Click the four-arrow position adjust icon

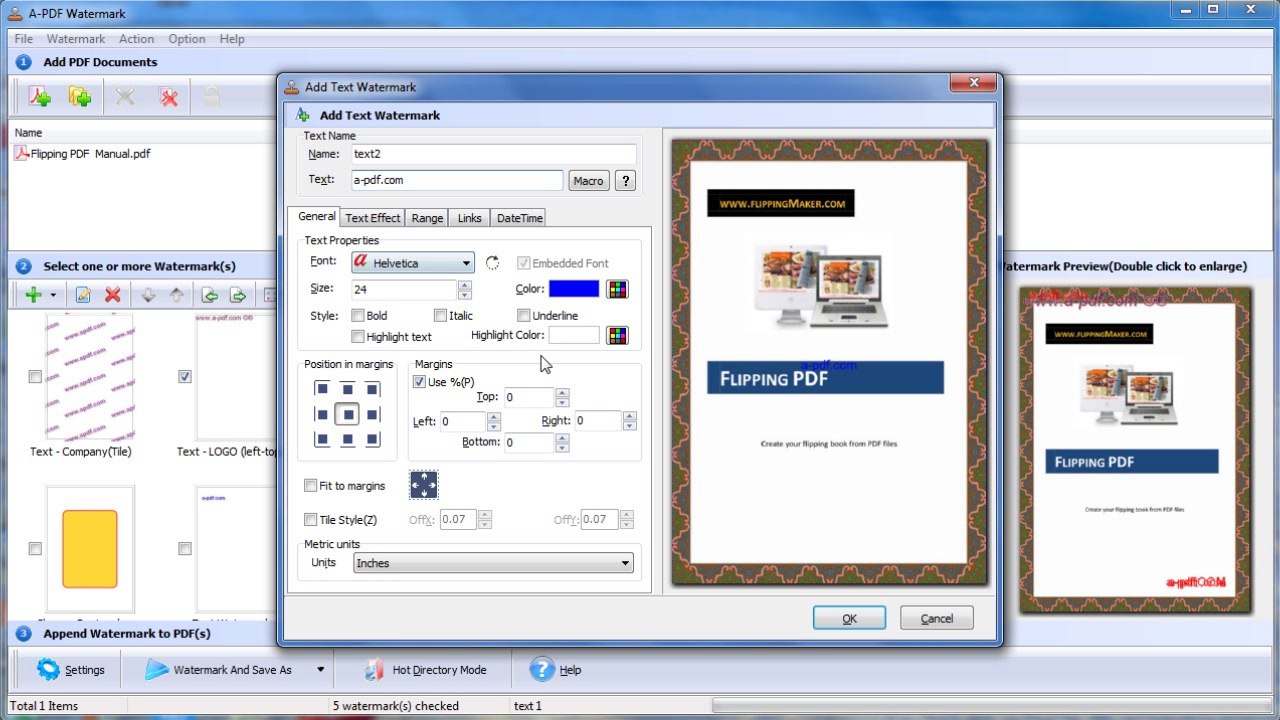tap(424, 486)
